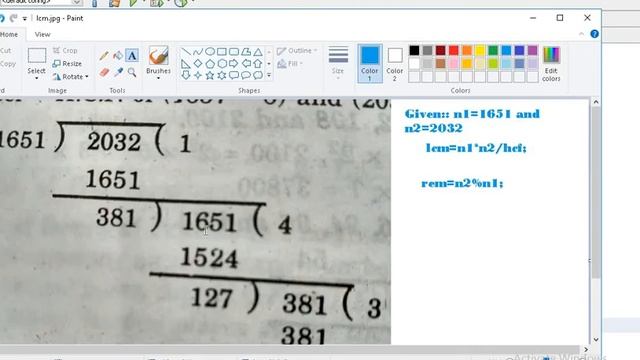Click the Cut button
The height and width of the screenshot is (360, 640).
(6, 51)
